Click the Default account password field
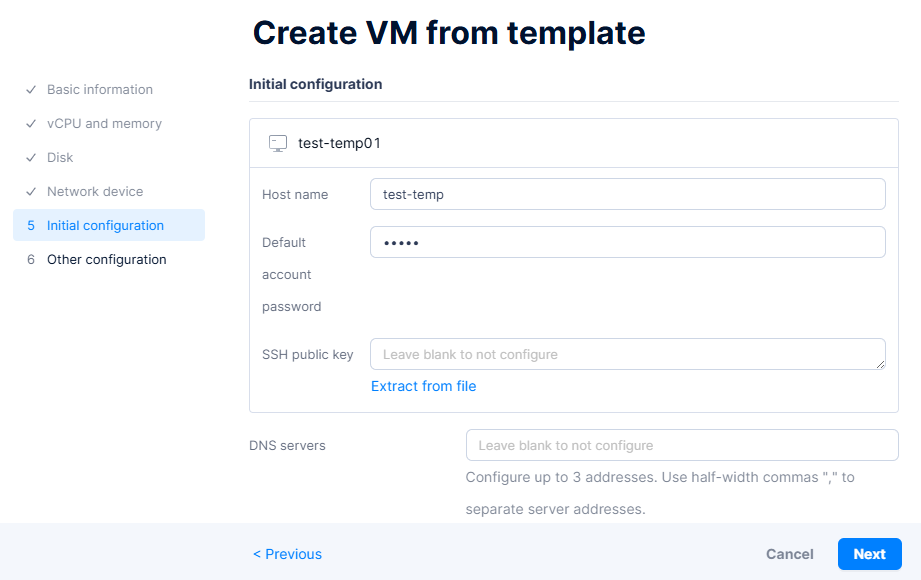This screenshot has height=580, width=921. 627,242
